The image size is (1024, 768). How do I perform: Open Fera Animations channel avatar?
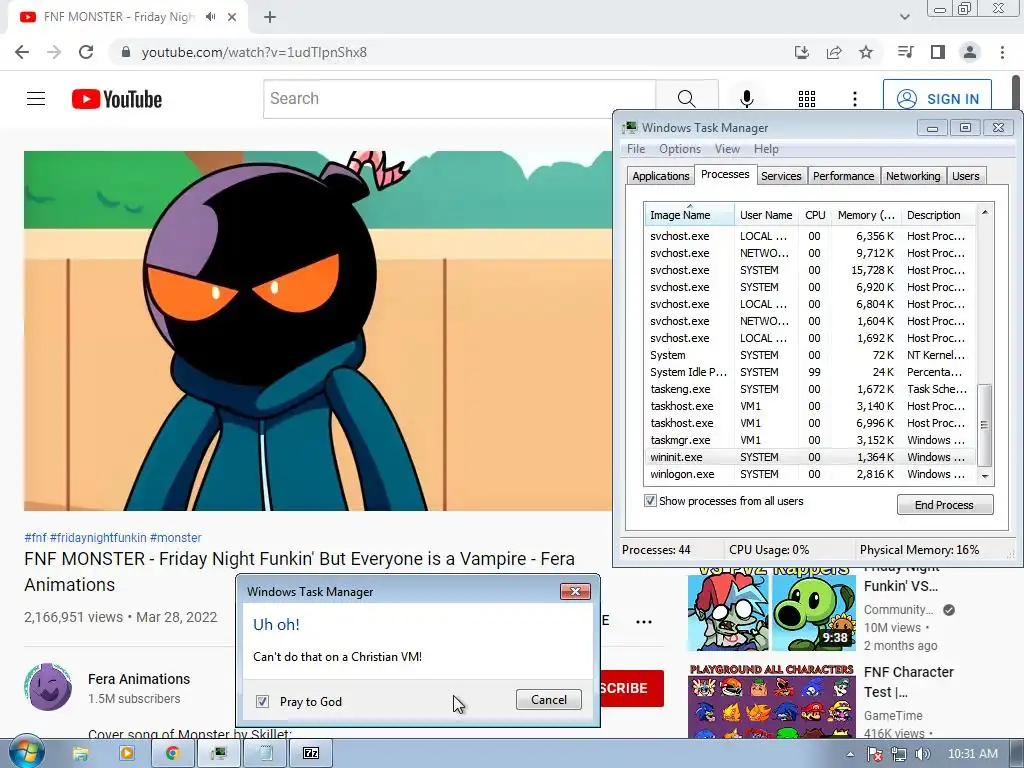[x=48, y=687]
